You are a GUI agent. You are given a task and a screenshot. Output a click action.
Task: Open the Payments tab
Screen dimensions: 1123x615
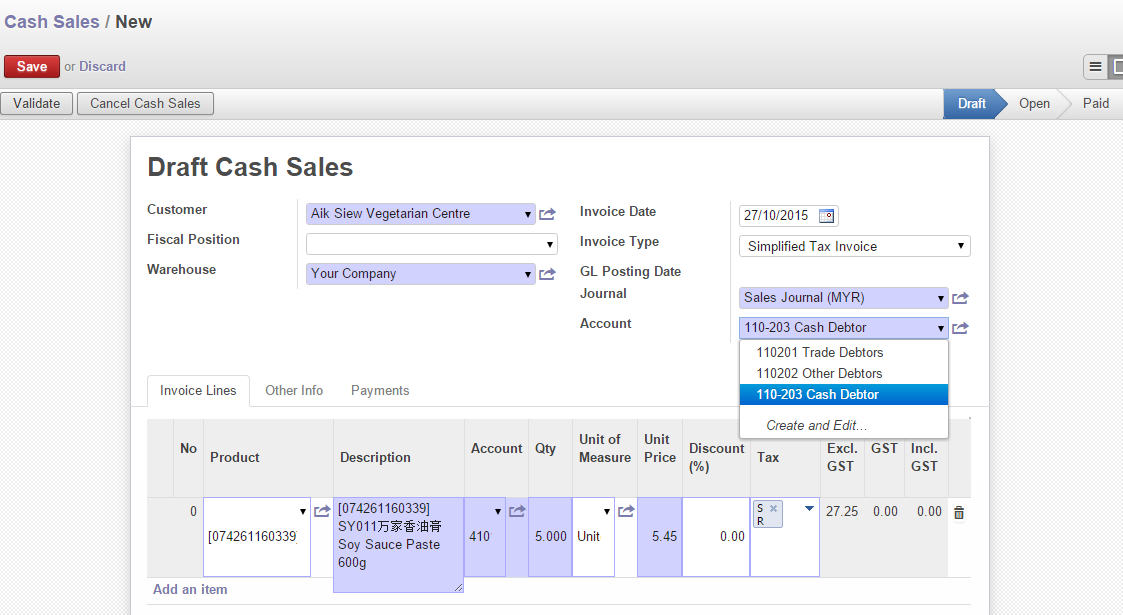[380, 390]
